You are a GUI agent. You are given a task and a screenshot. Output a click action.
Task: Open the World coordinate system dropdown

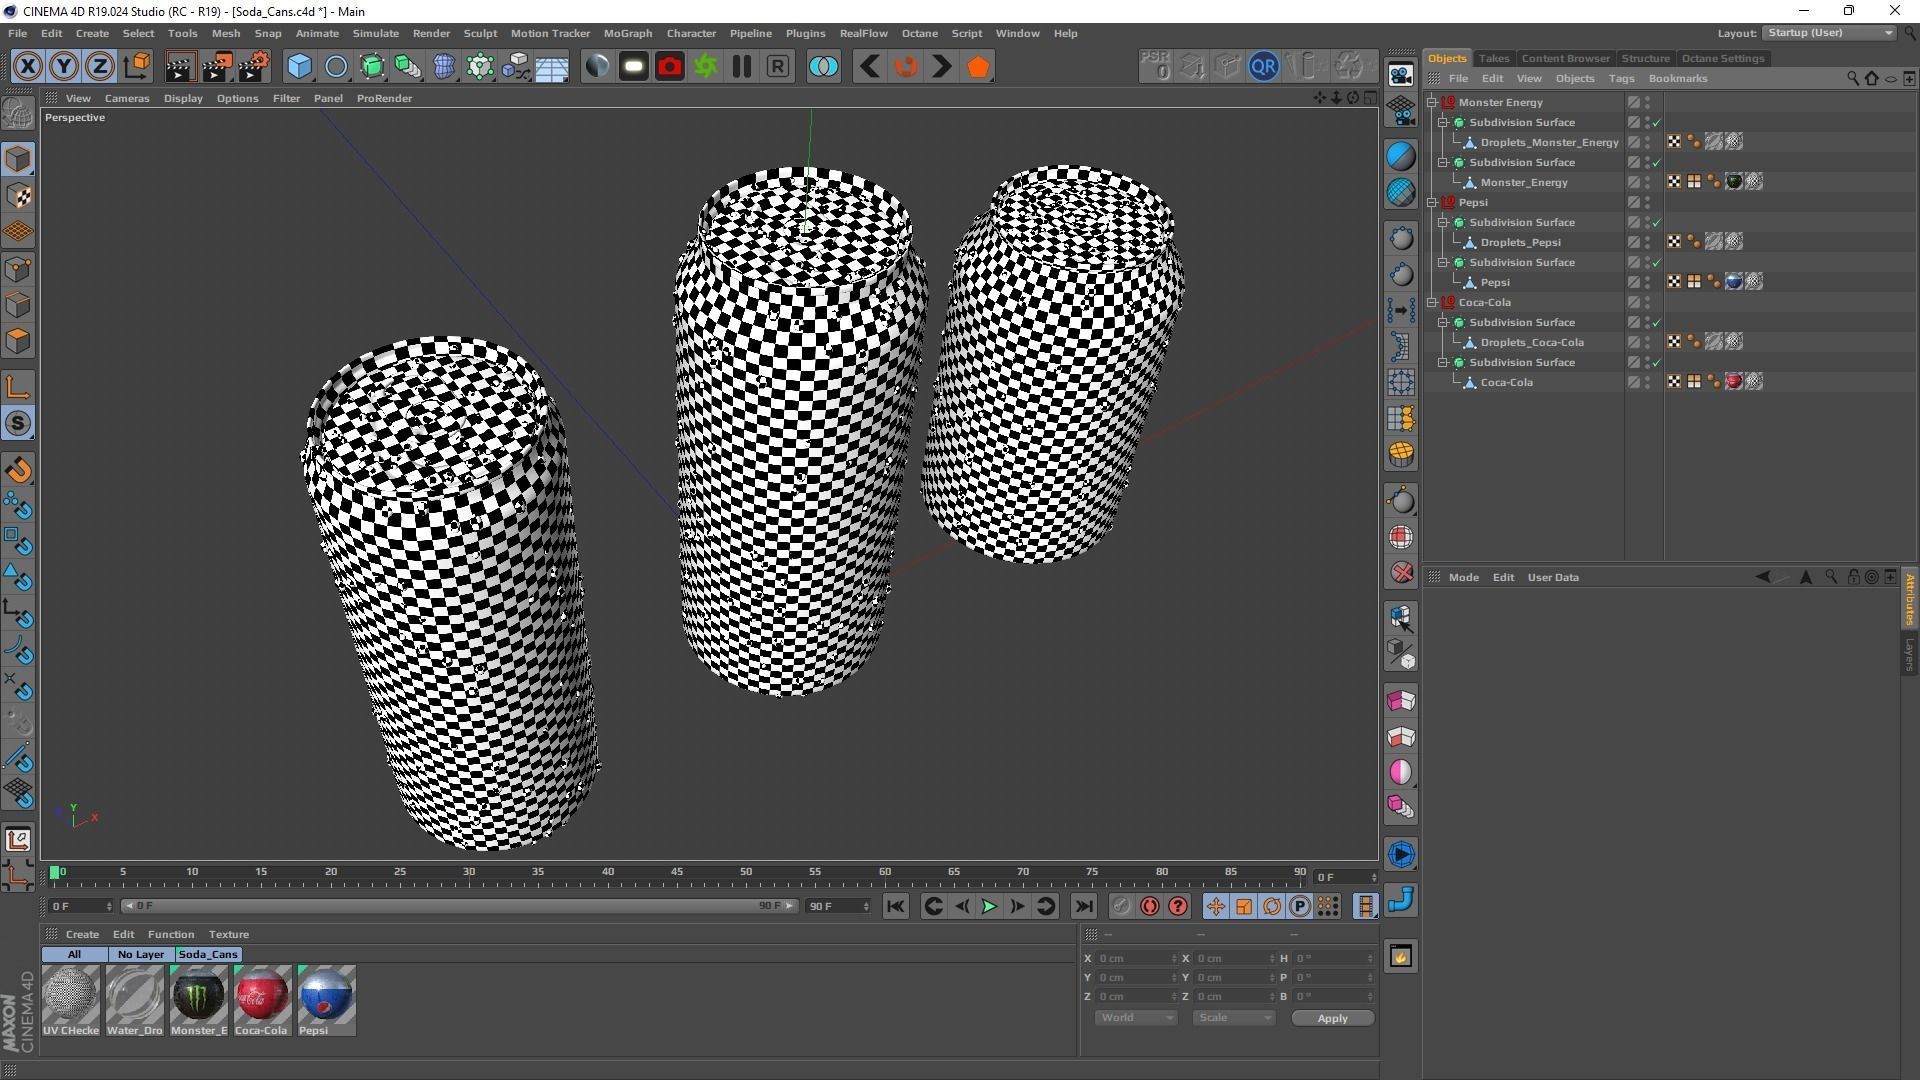[x=1136, y=1018]
